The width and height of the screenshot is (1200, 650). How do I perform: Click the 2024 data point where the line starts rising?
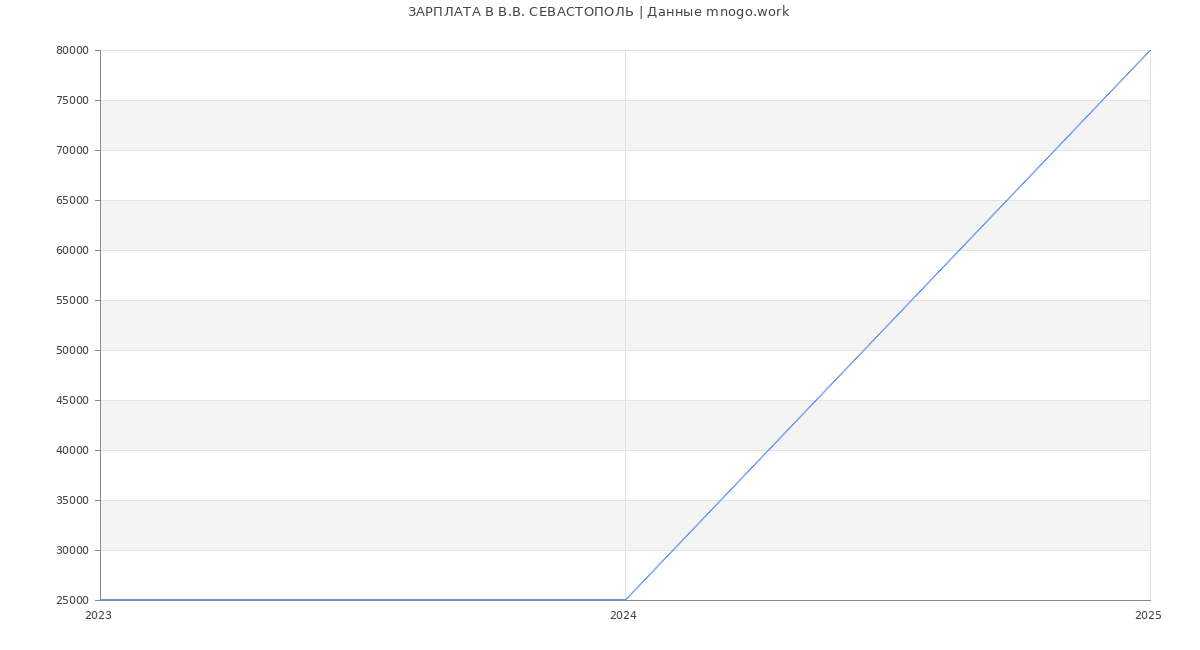click(x=625, y=600)
